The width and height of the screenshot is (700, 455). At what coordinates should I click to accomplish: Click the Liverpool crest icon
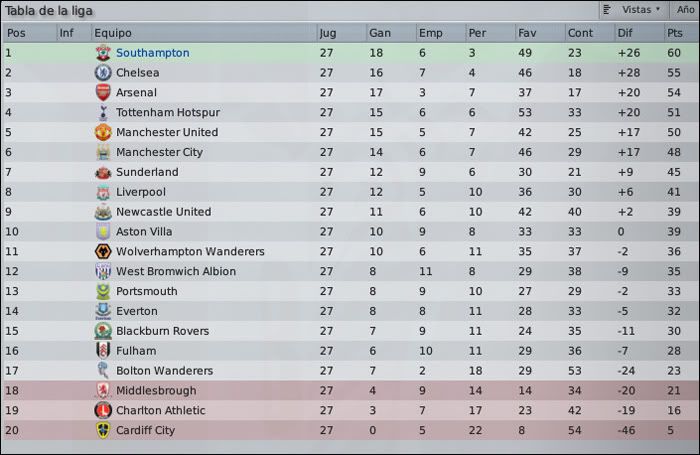(x=103, y=192)
